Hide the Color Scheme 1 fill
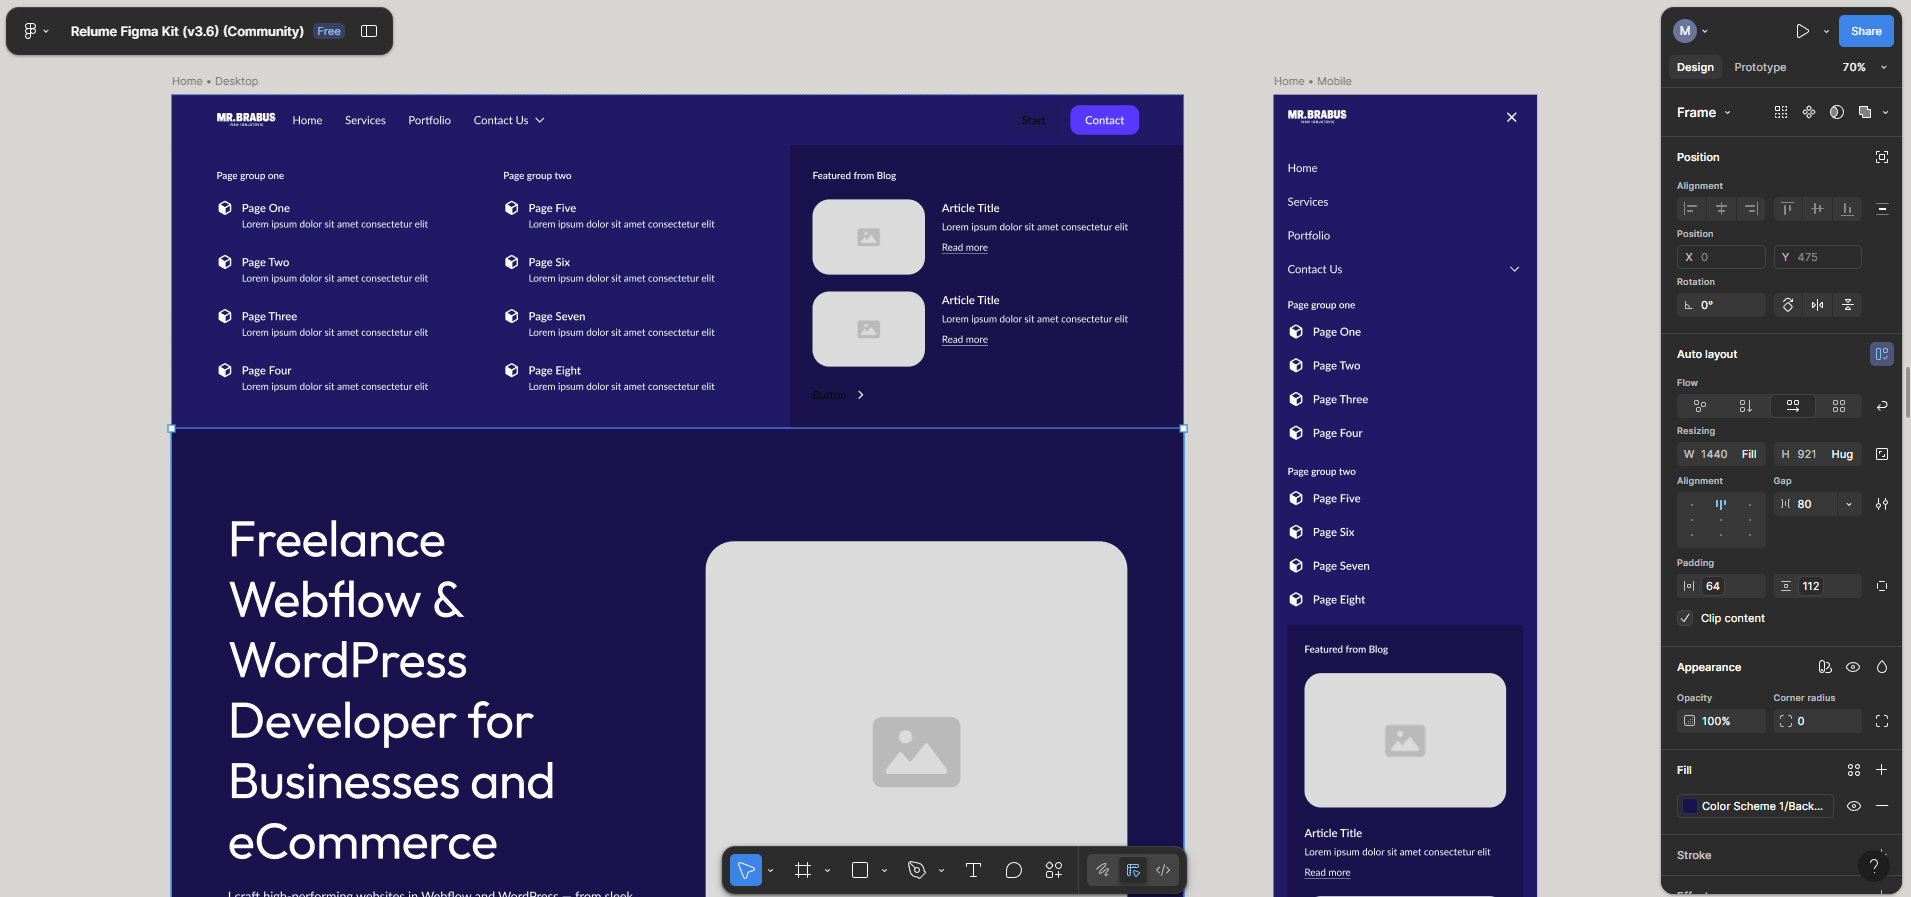Image resolution: width=1911 pixels, height=897 pixels. point(1854,806)
